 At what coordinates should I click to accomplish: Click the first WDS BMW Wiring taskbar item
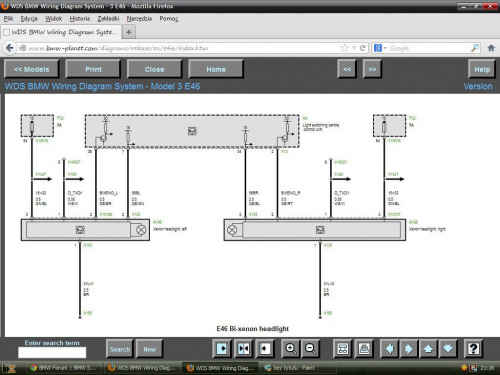[142, 368]
